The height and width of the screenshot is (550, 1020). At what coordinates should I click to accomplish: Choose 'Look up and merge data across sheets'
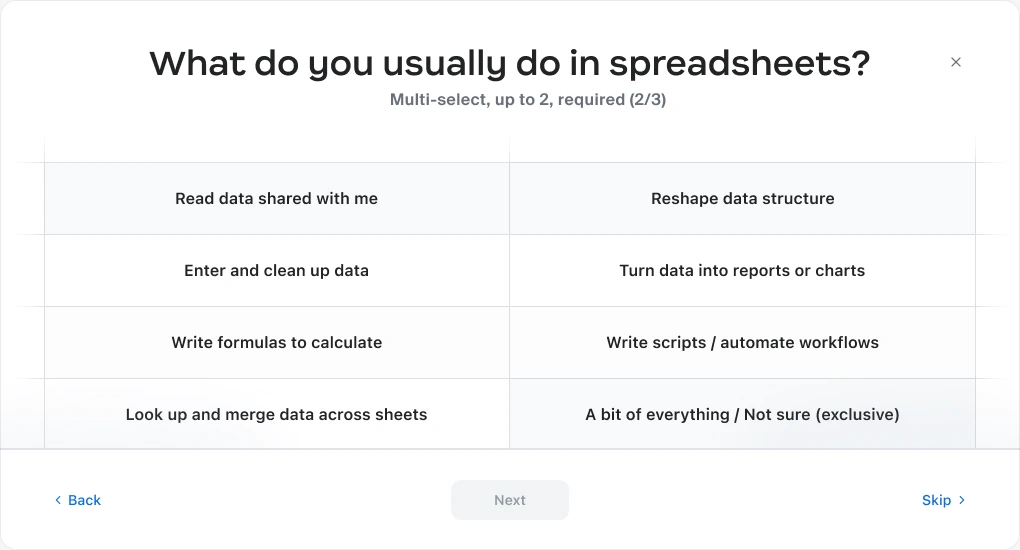click(x=276, y=414)
